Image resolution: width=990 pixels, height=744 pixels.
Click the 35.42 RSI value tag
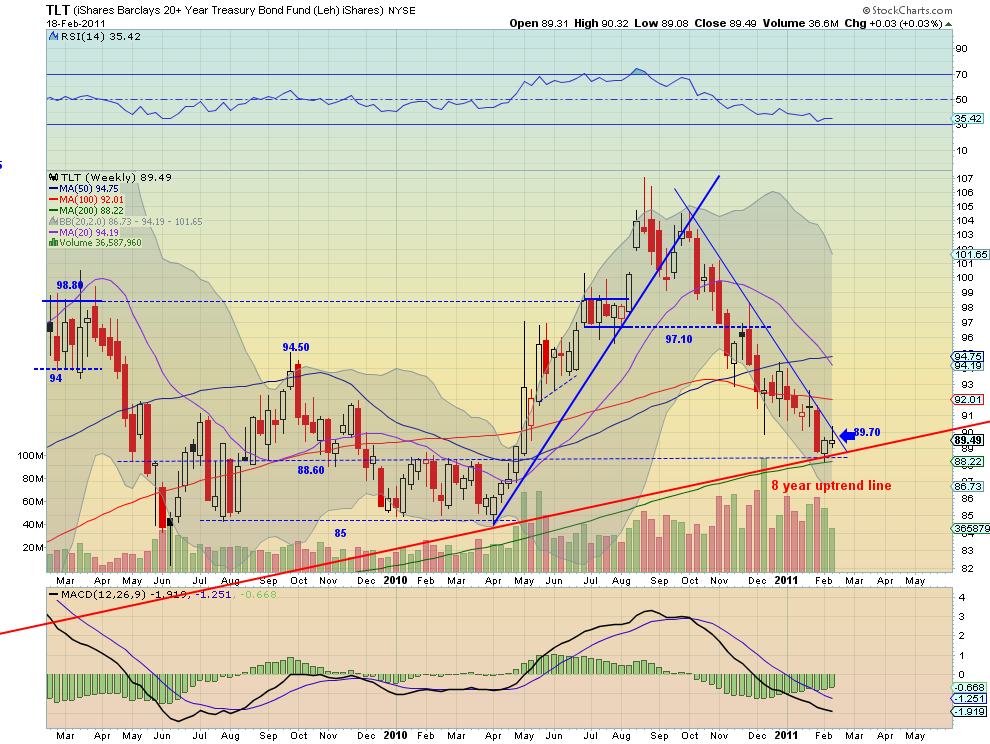pyautogui.click(x=968, y=118)
